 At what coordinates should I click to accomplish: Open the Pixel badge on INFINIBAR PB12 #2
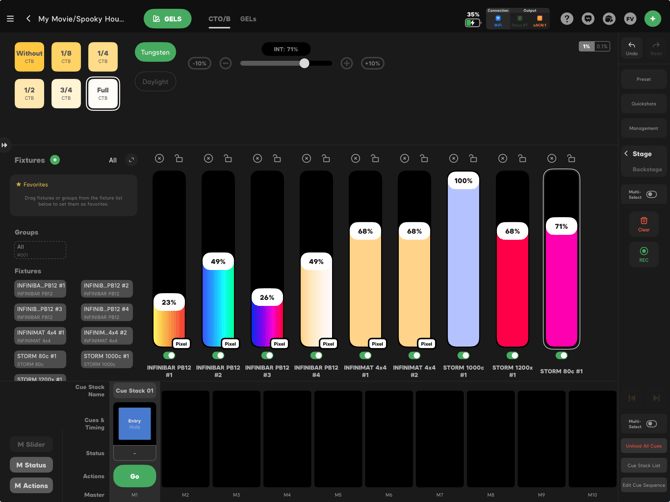(231, 343)
